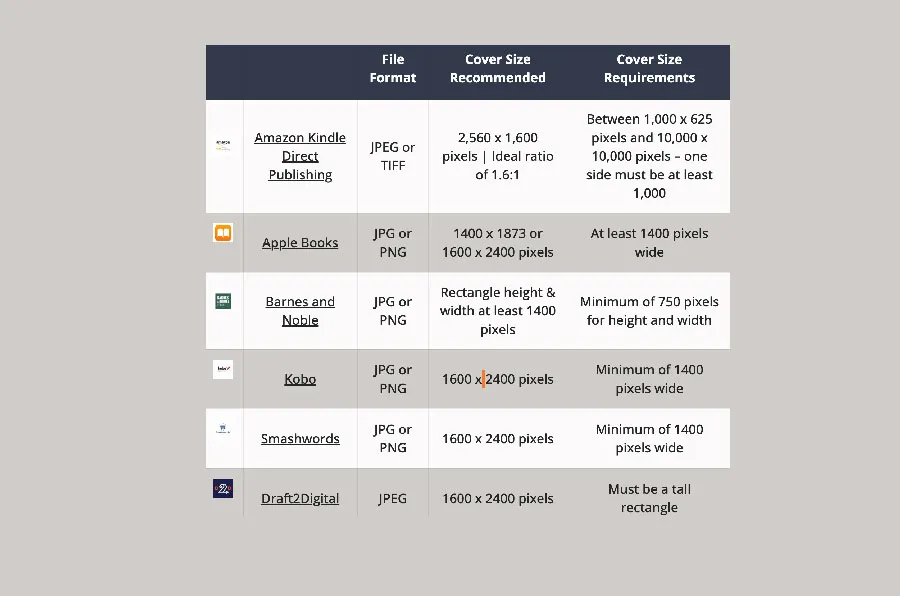
Task: Click the File Format column header
Action: point(393,68)
